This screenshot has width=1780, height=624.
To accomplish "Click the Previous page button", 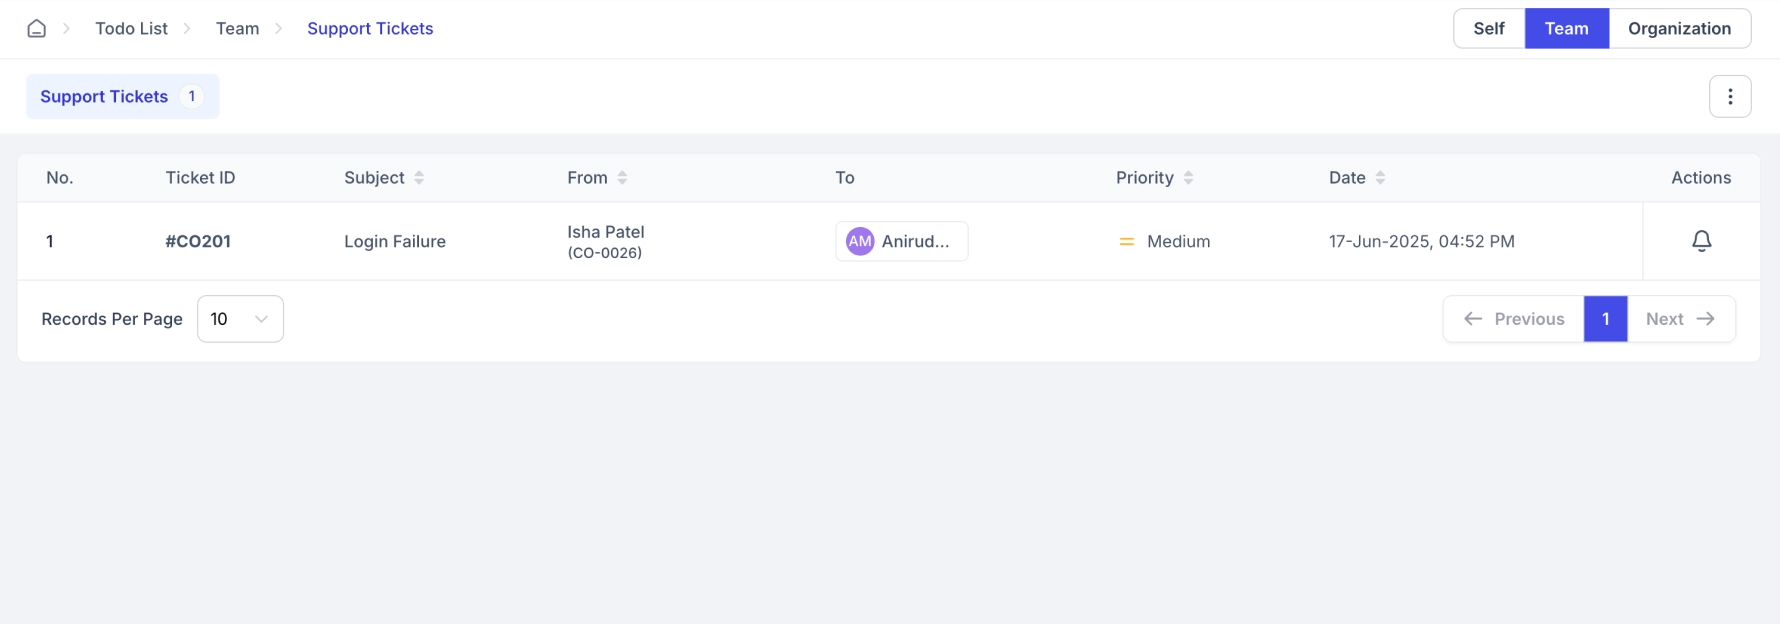I will tap(1514, 319).
